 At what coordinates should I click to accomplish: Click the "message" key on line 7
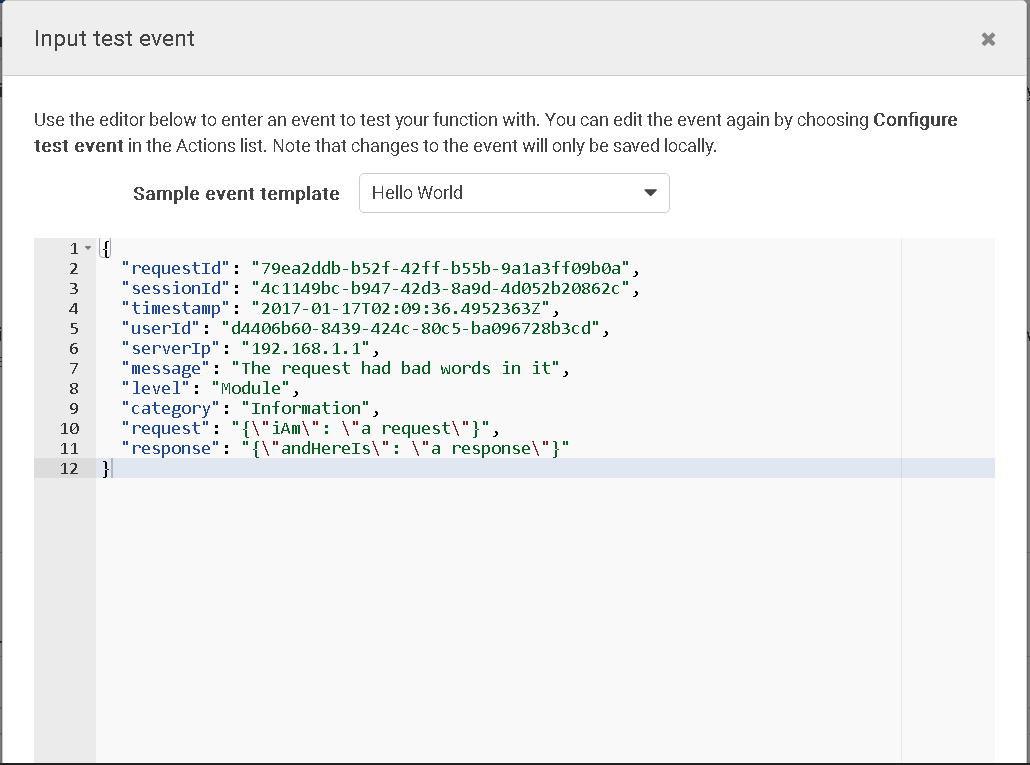(166, 368)
